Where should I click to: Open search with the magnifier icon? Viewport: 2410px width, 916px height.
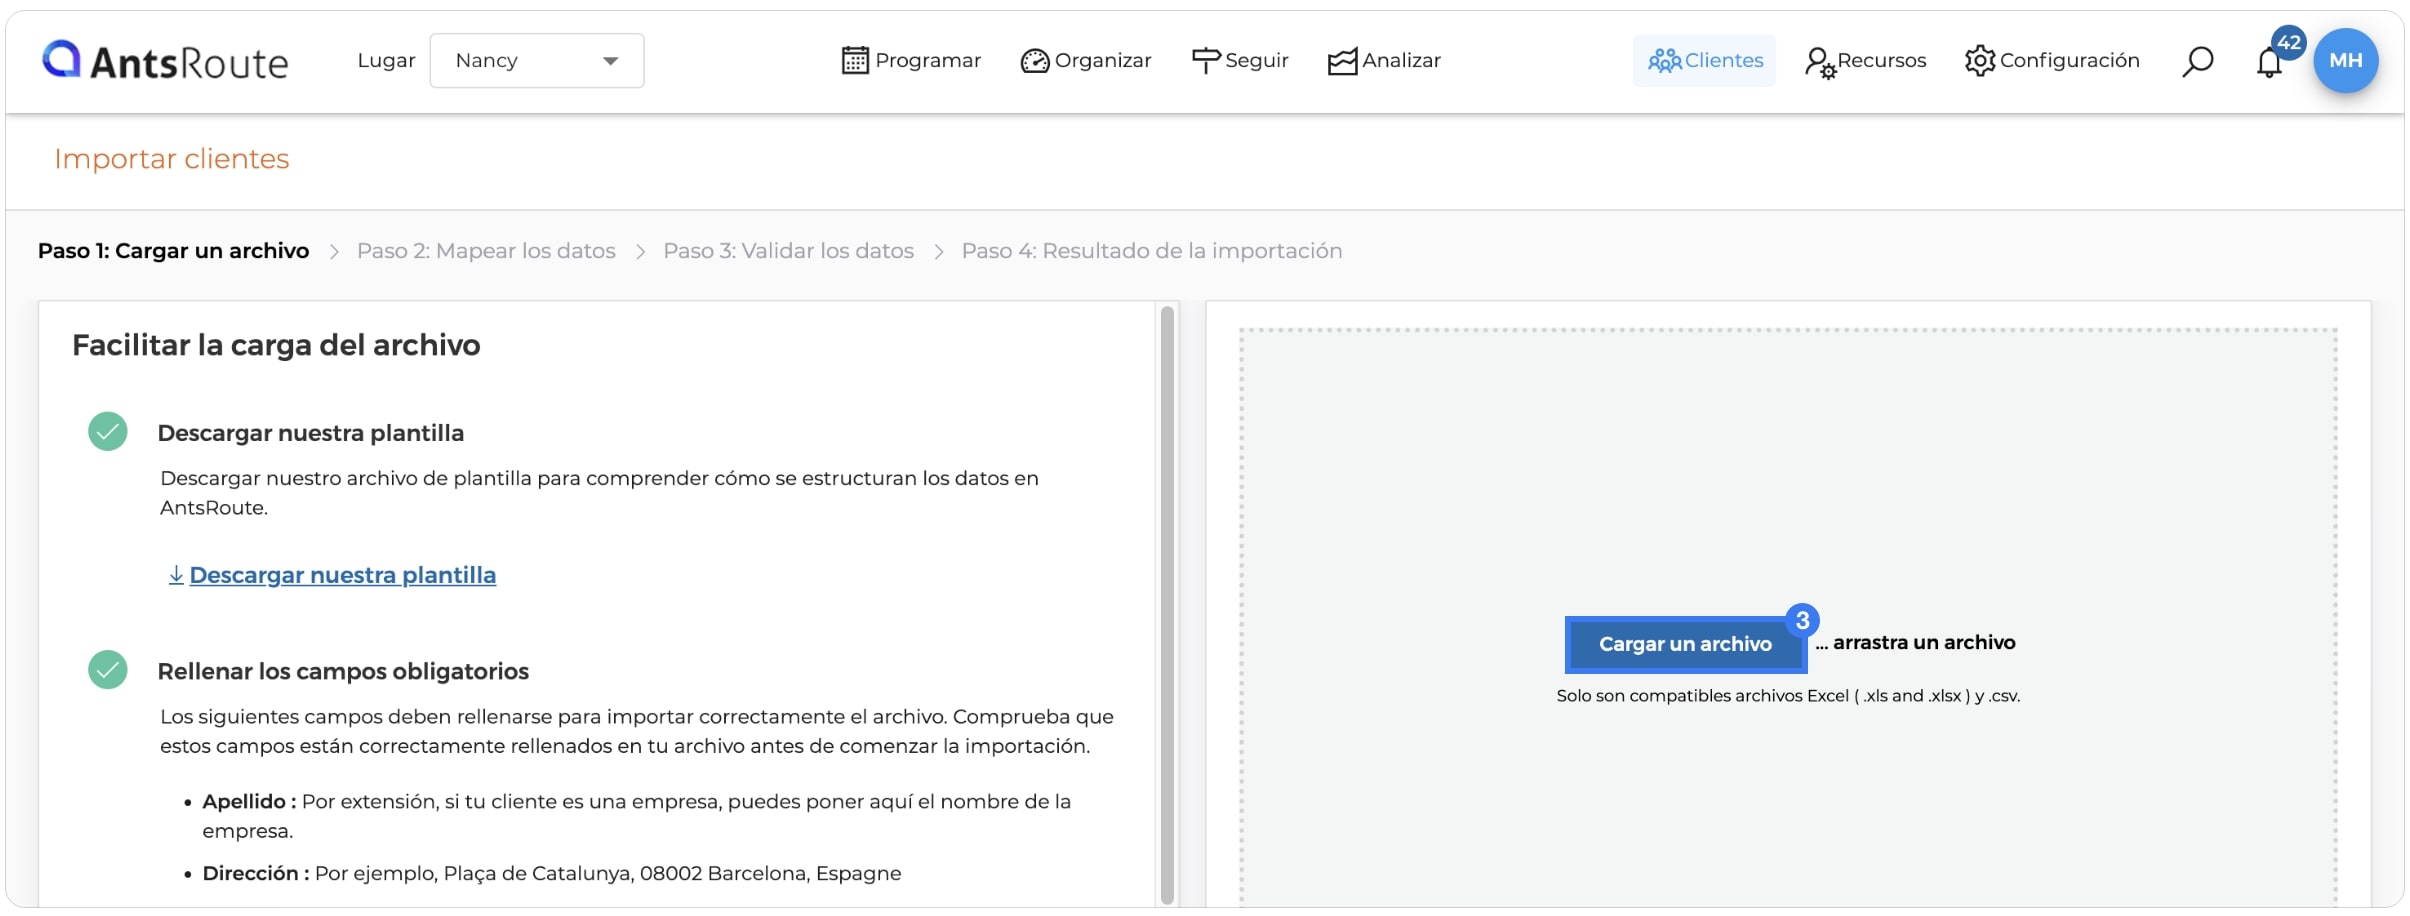click(x=2197, y=62)
